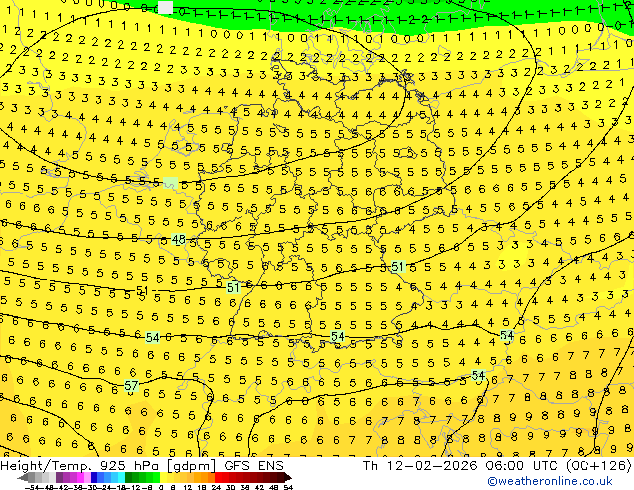Pick the magenta swatch in the color scale

click(80, 477)
